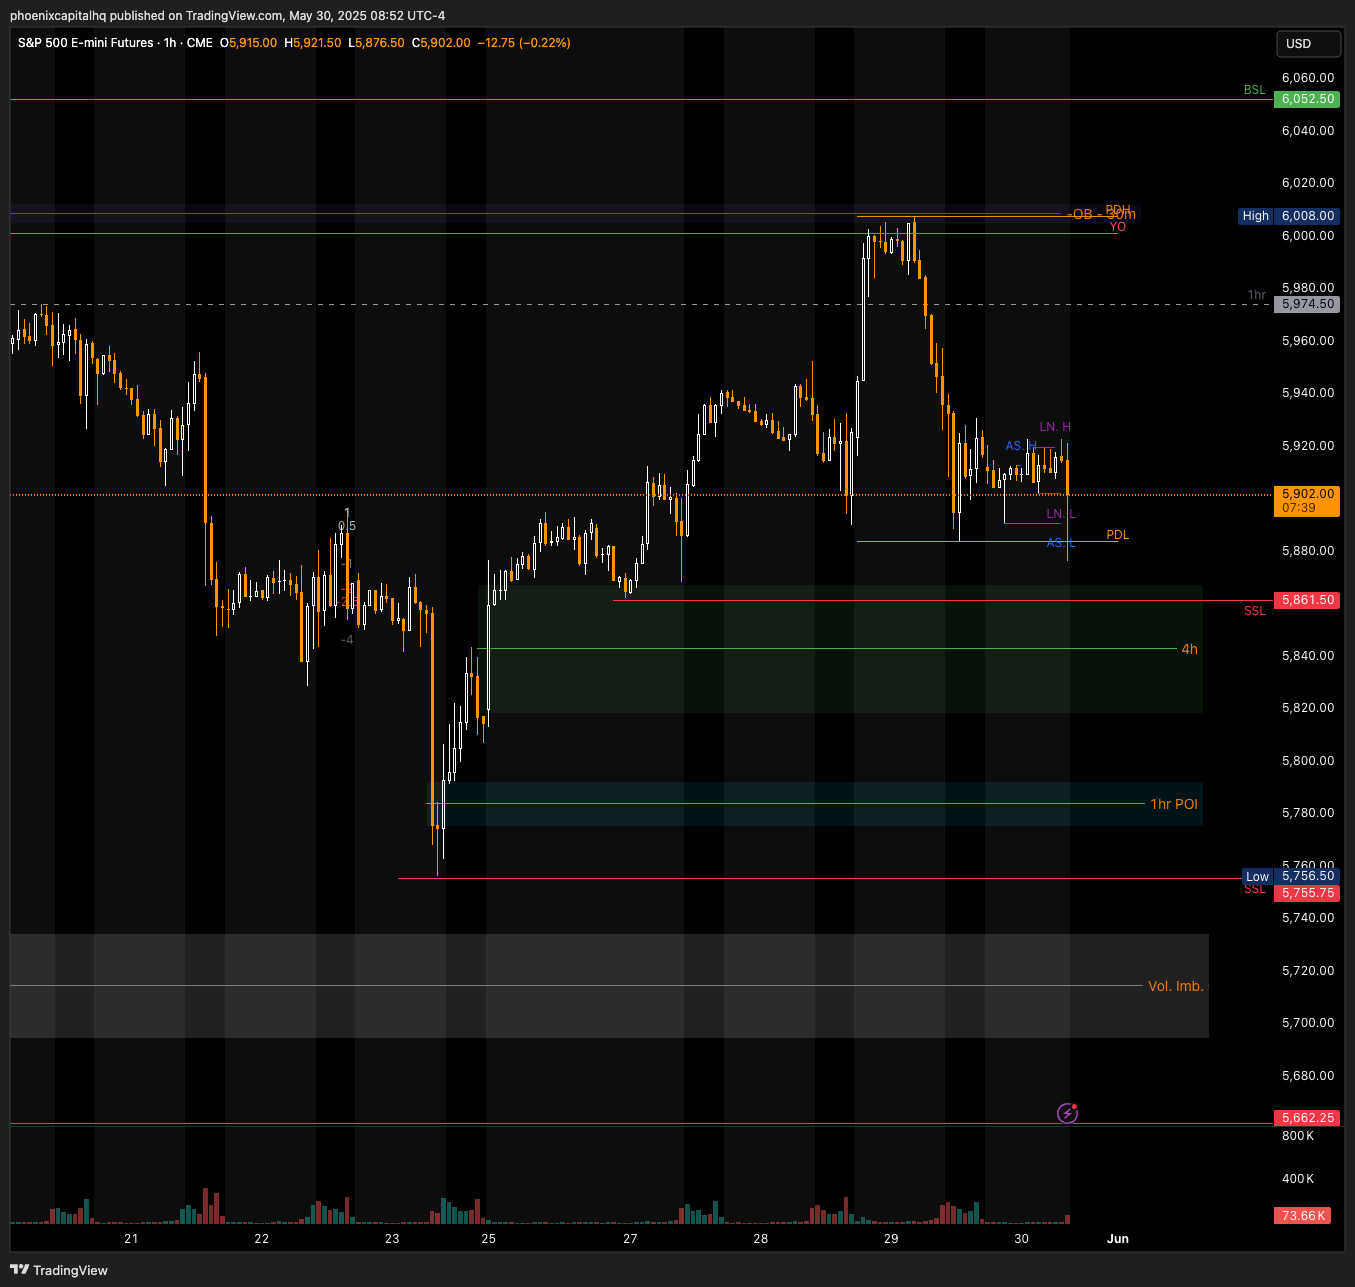Click the SSL label under 5,861.50
The height and width of the screenshot is (1287, 1355).
1255,611
